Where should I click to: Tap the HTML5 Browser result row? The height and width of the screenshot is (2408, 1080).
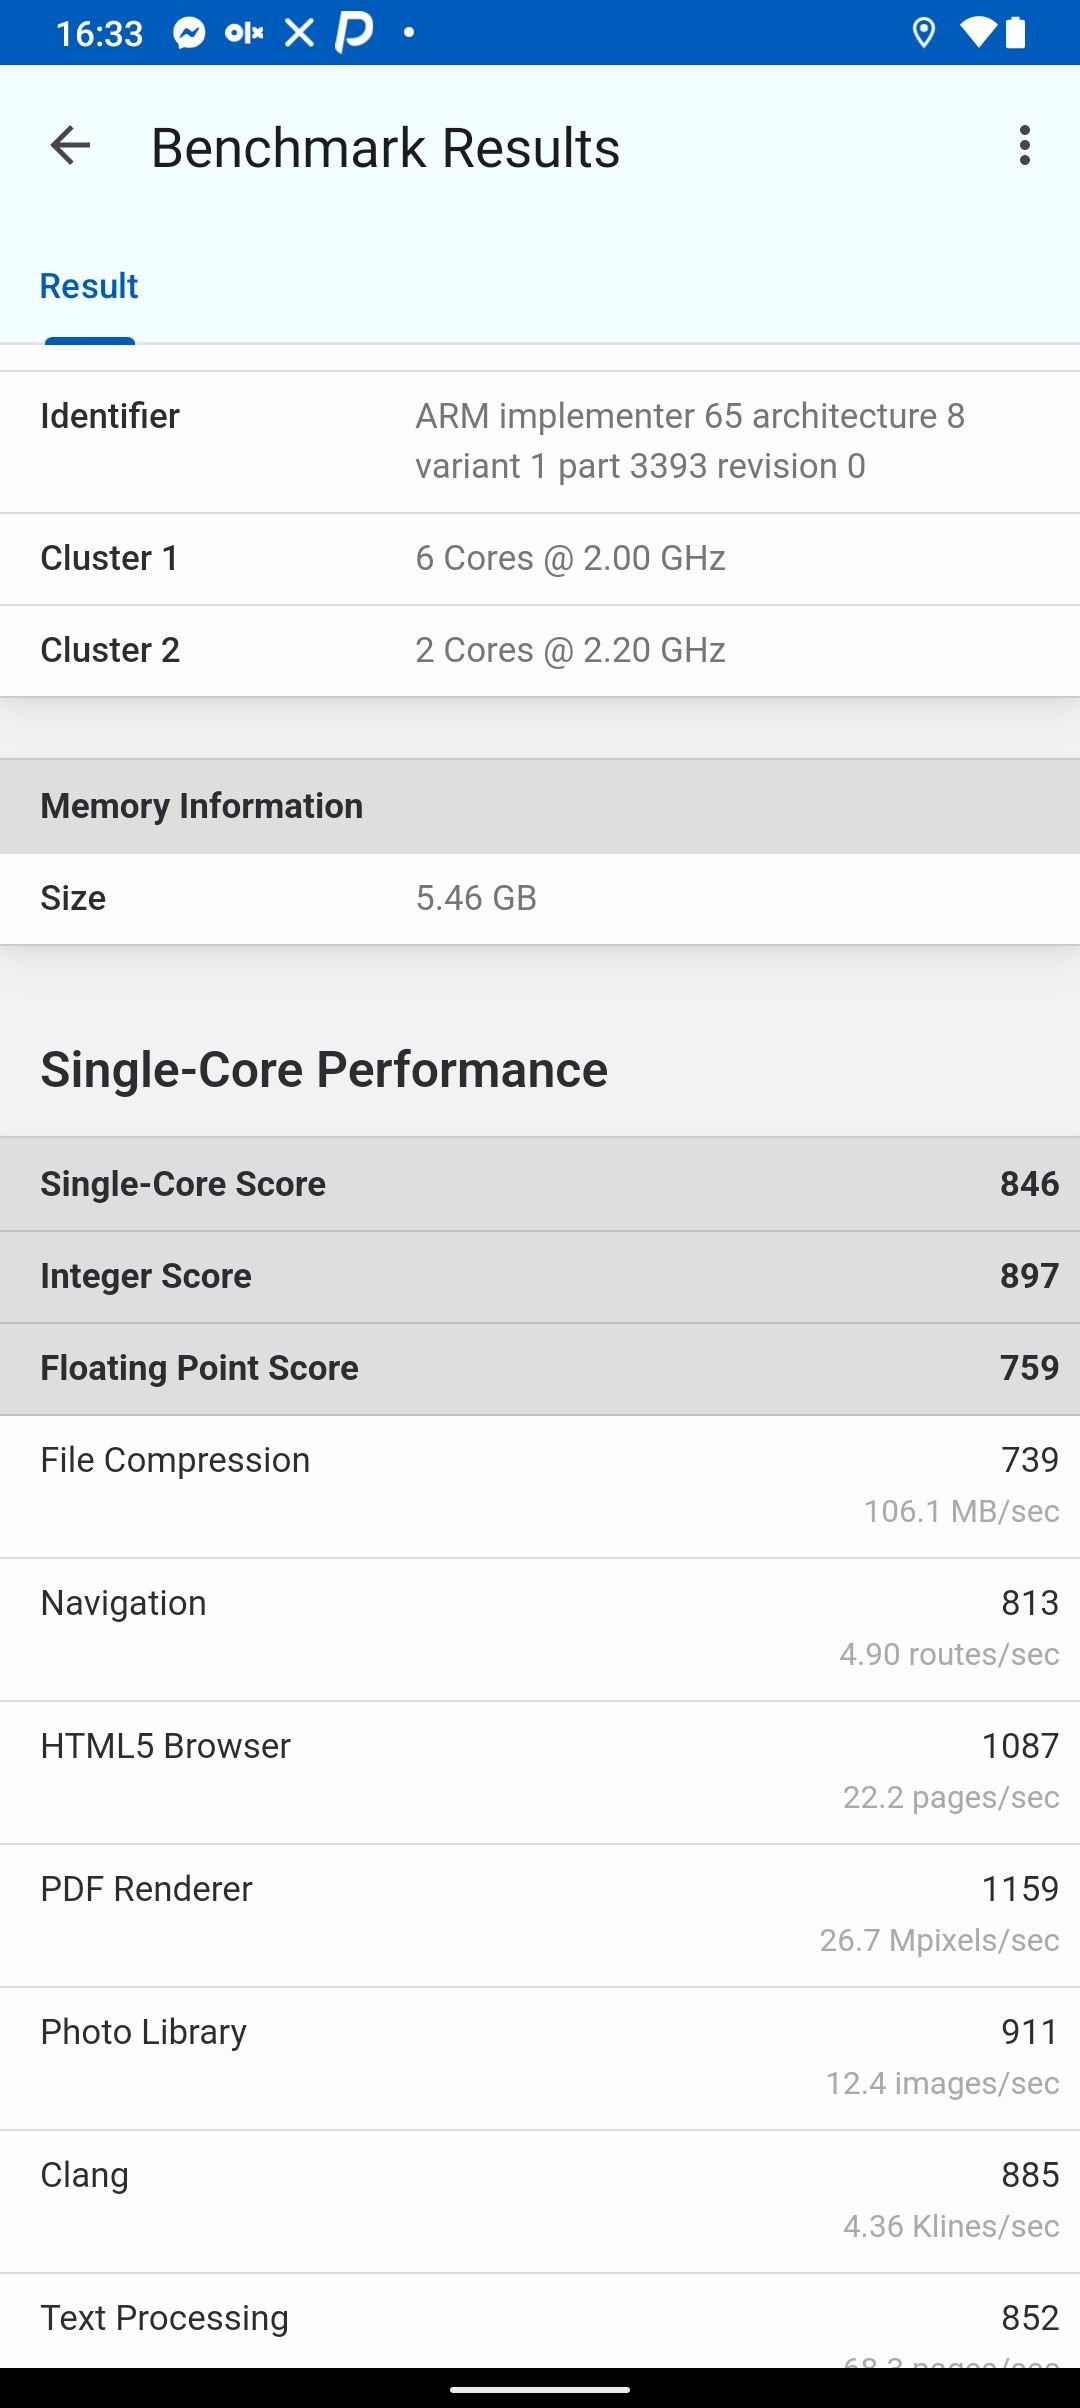coord(540,1772)
